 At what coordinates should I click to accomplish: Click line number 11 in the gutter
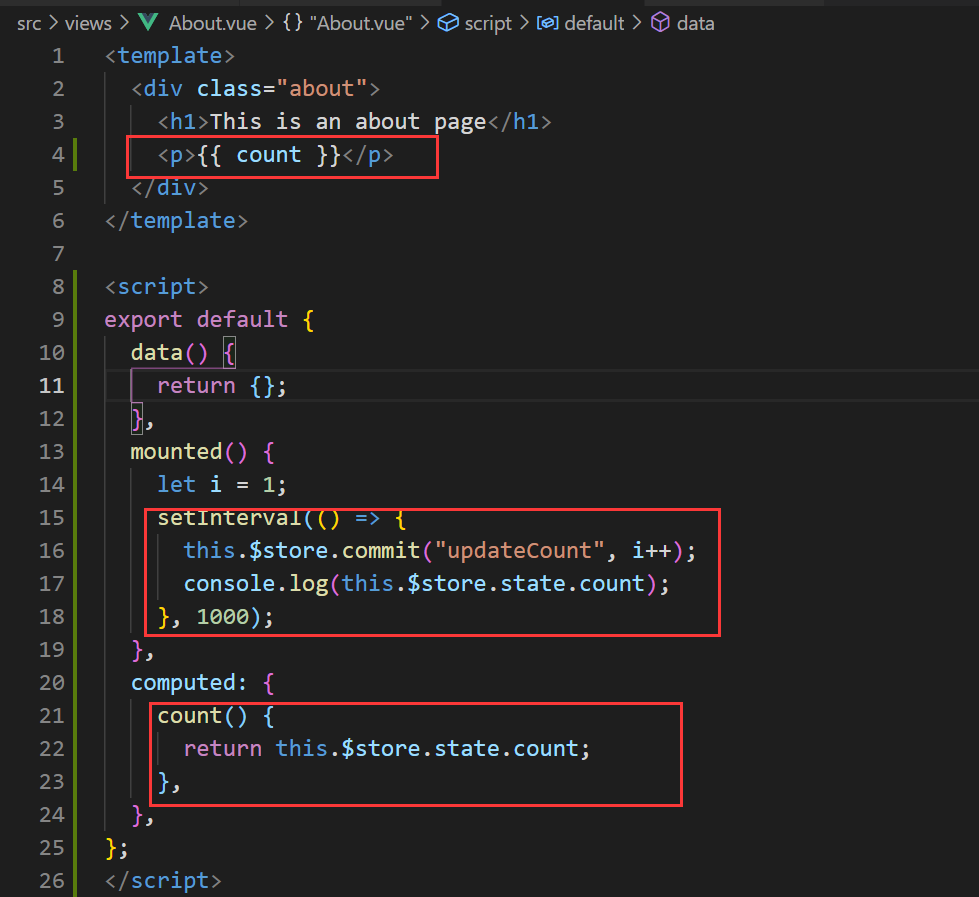pyautogui.click(x=52, y=386)
